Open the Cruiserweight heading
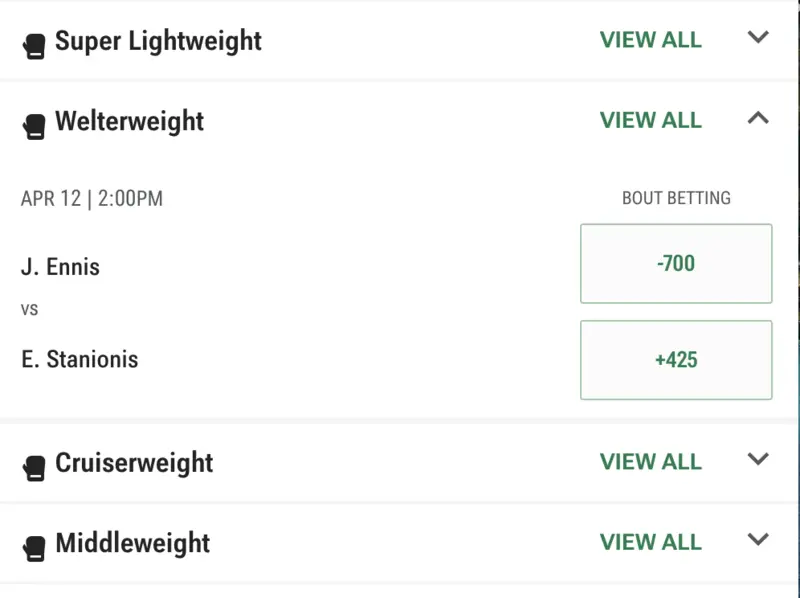800x598 pixels. coord(134,463)
